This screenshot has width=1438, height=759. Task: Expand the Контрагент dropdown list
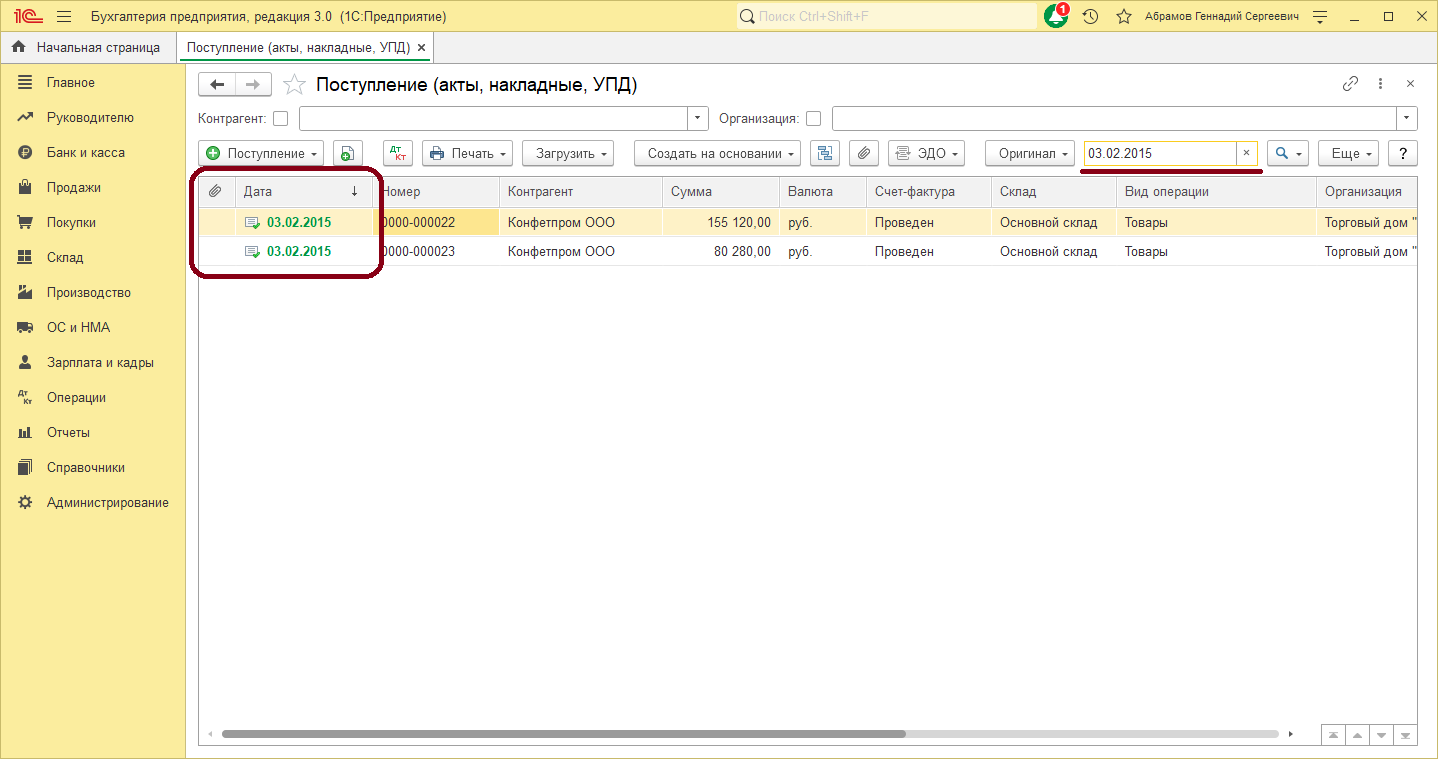point(698,118)
